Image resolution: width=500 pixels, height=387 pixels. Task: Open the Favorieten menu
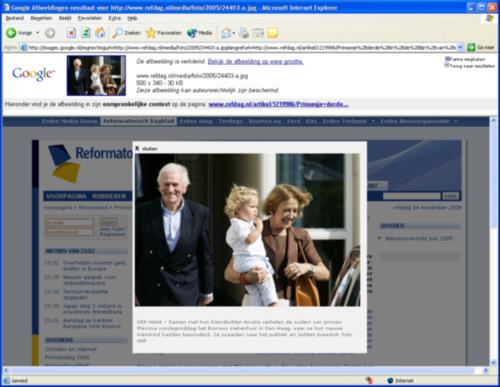90,18
